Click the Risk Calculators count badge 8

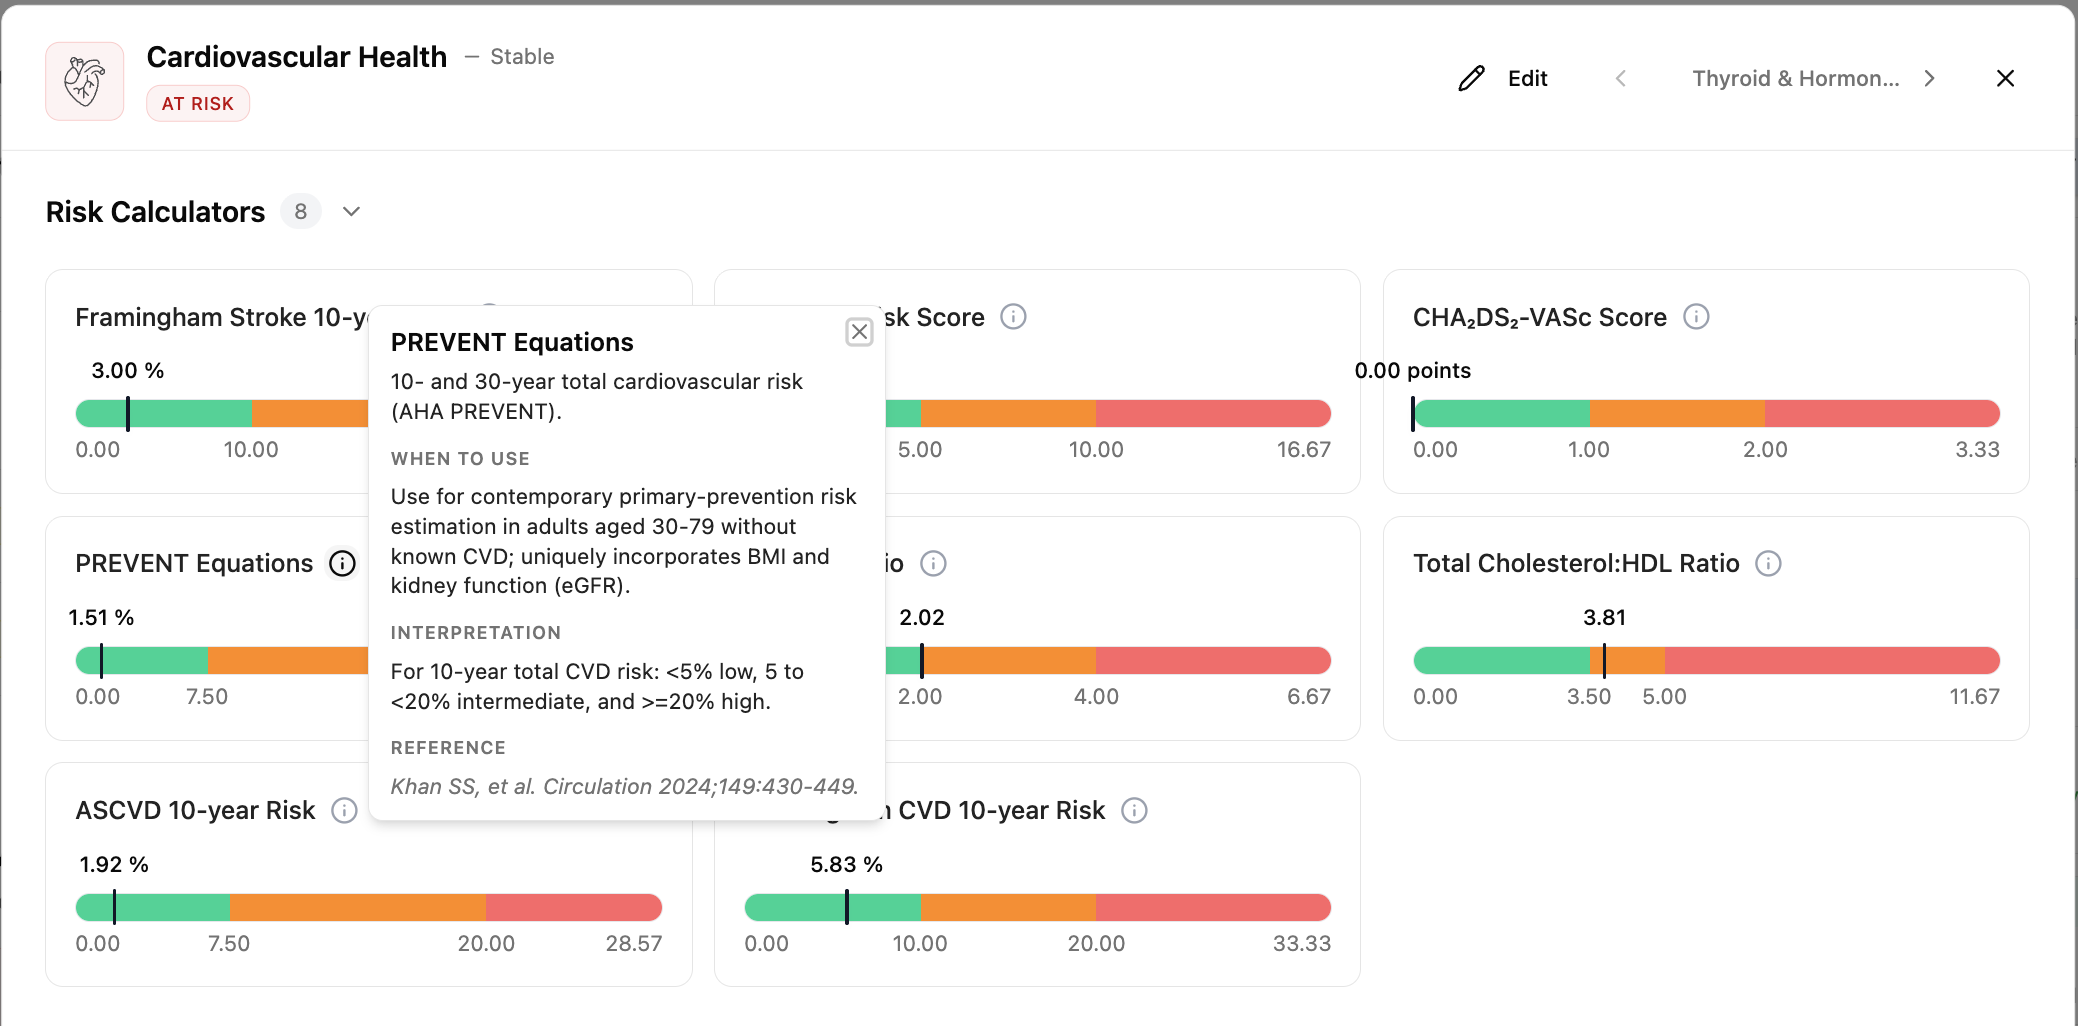coord(300,212)
